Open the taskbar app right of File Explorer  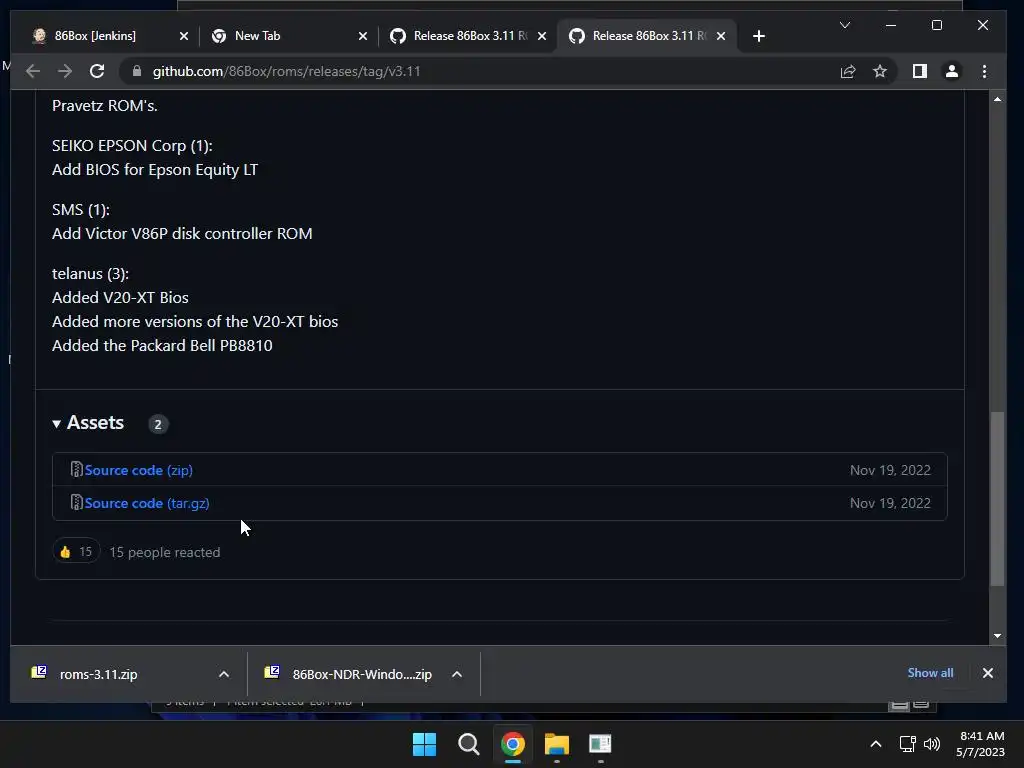[x=600, y=744]
